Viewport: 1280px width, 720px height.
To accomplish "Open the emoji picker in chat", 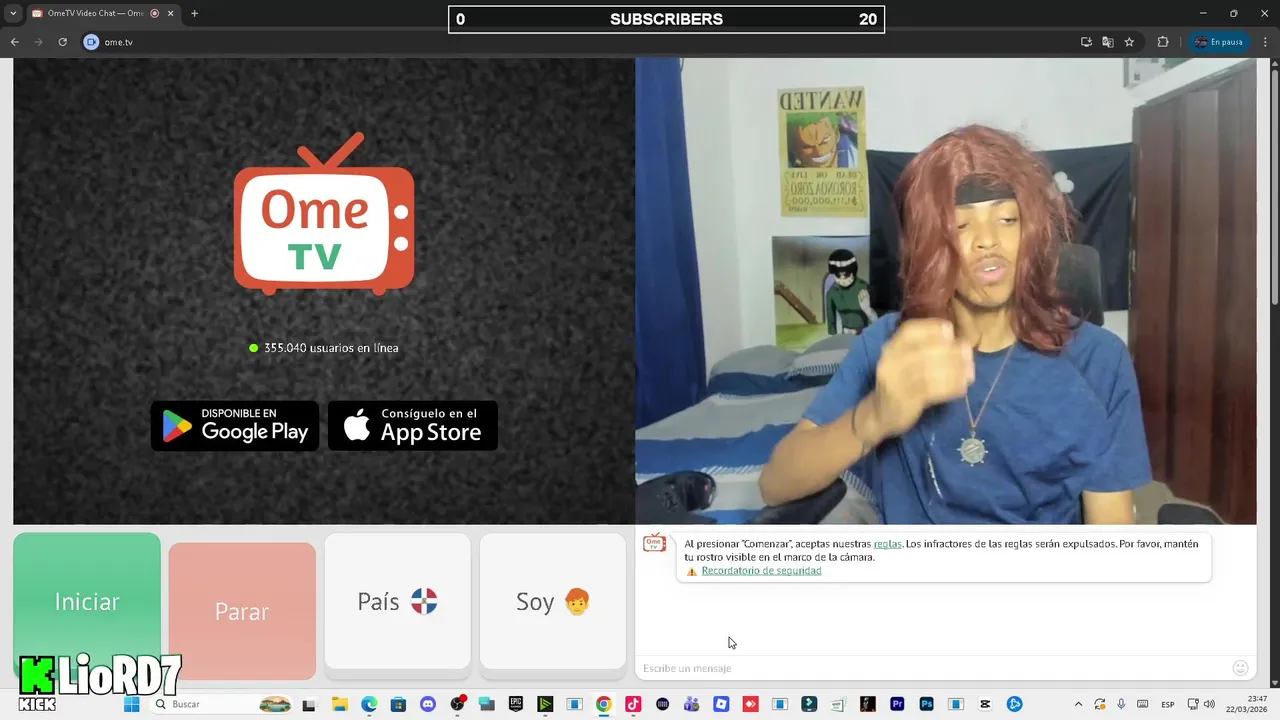I will (x=1240, y=668).
